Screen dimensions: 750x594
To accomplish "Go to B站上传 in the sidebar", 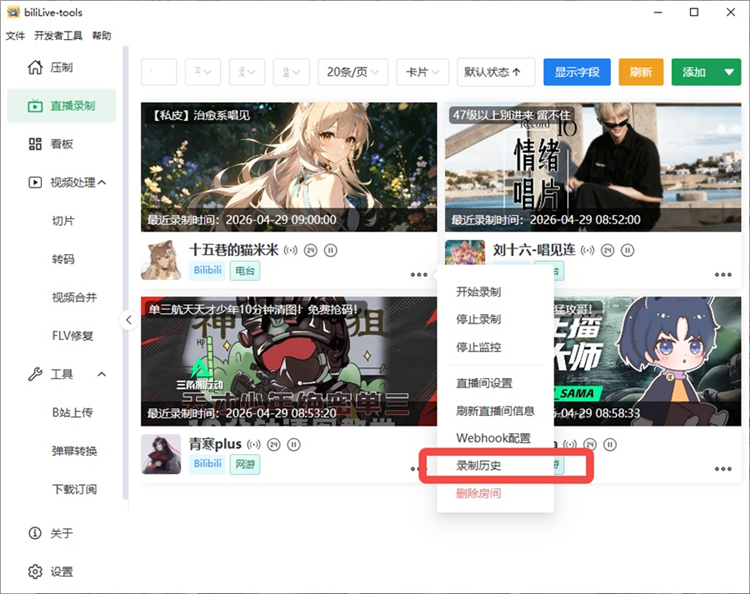I will coord(72,412).
